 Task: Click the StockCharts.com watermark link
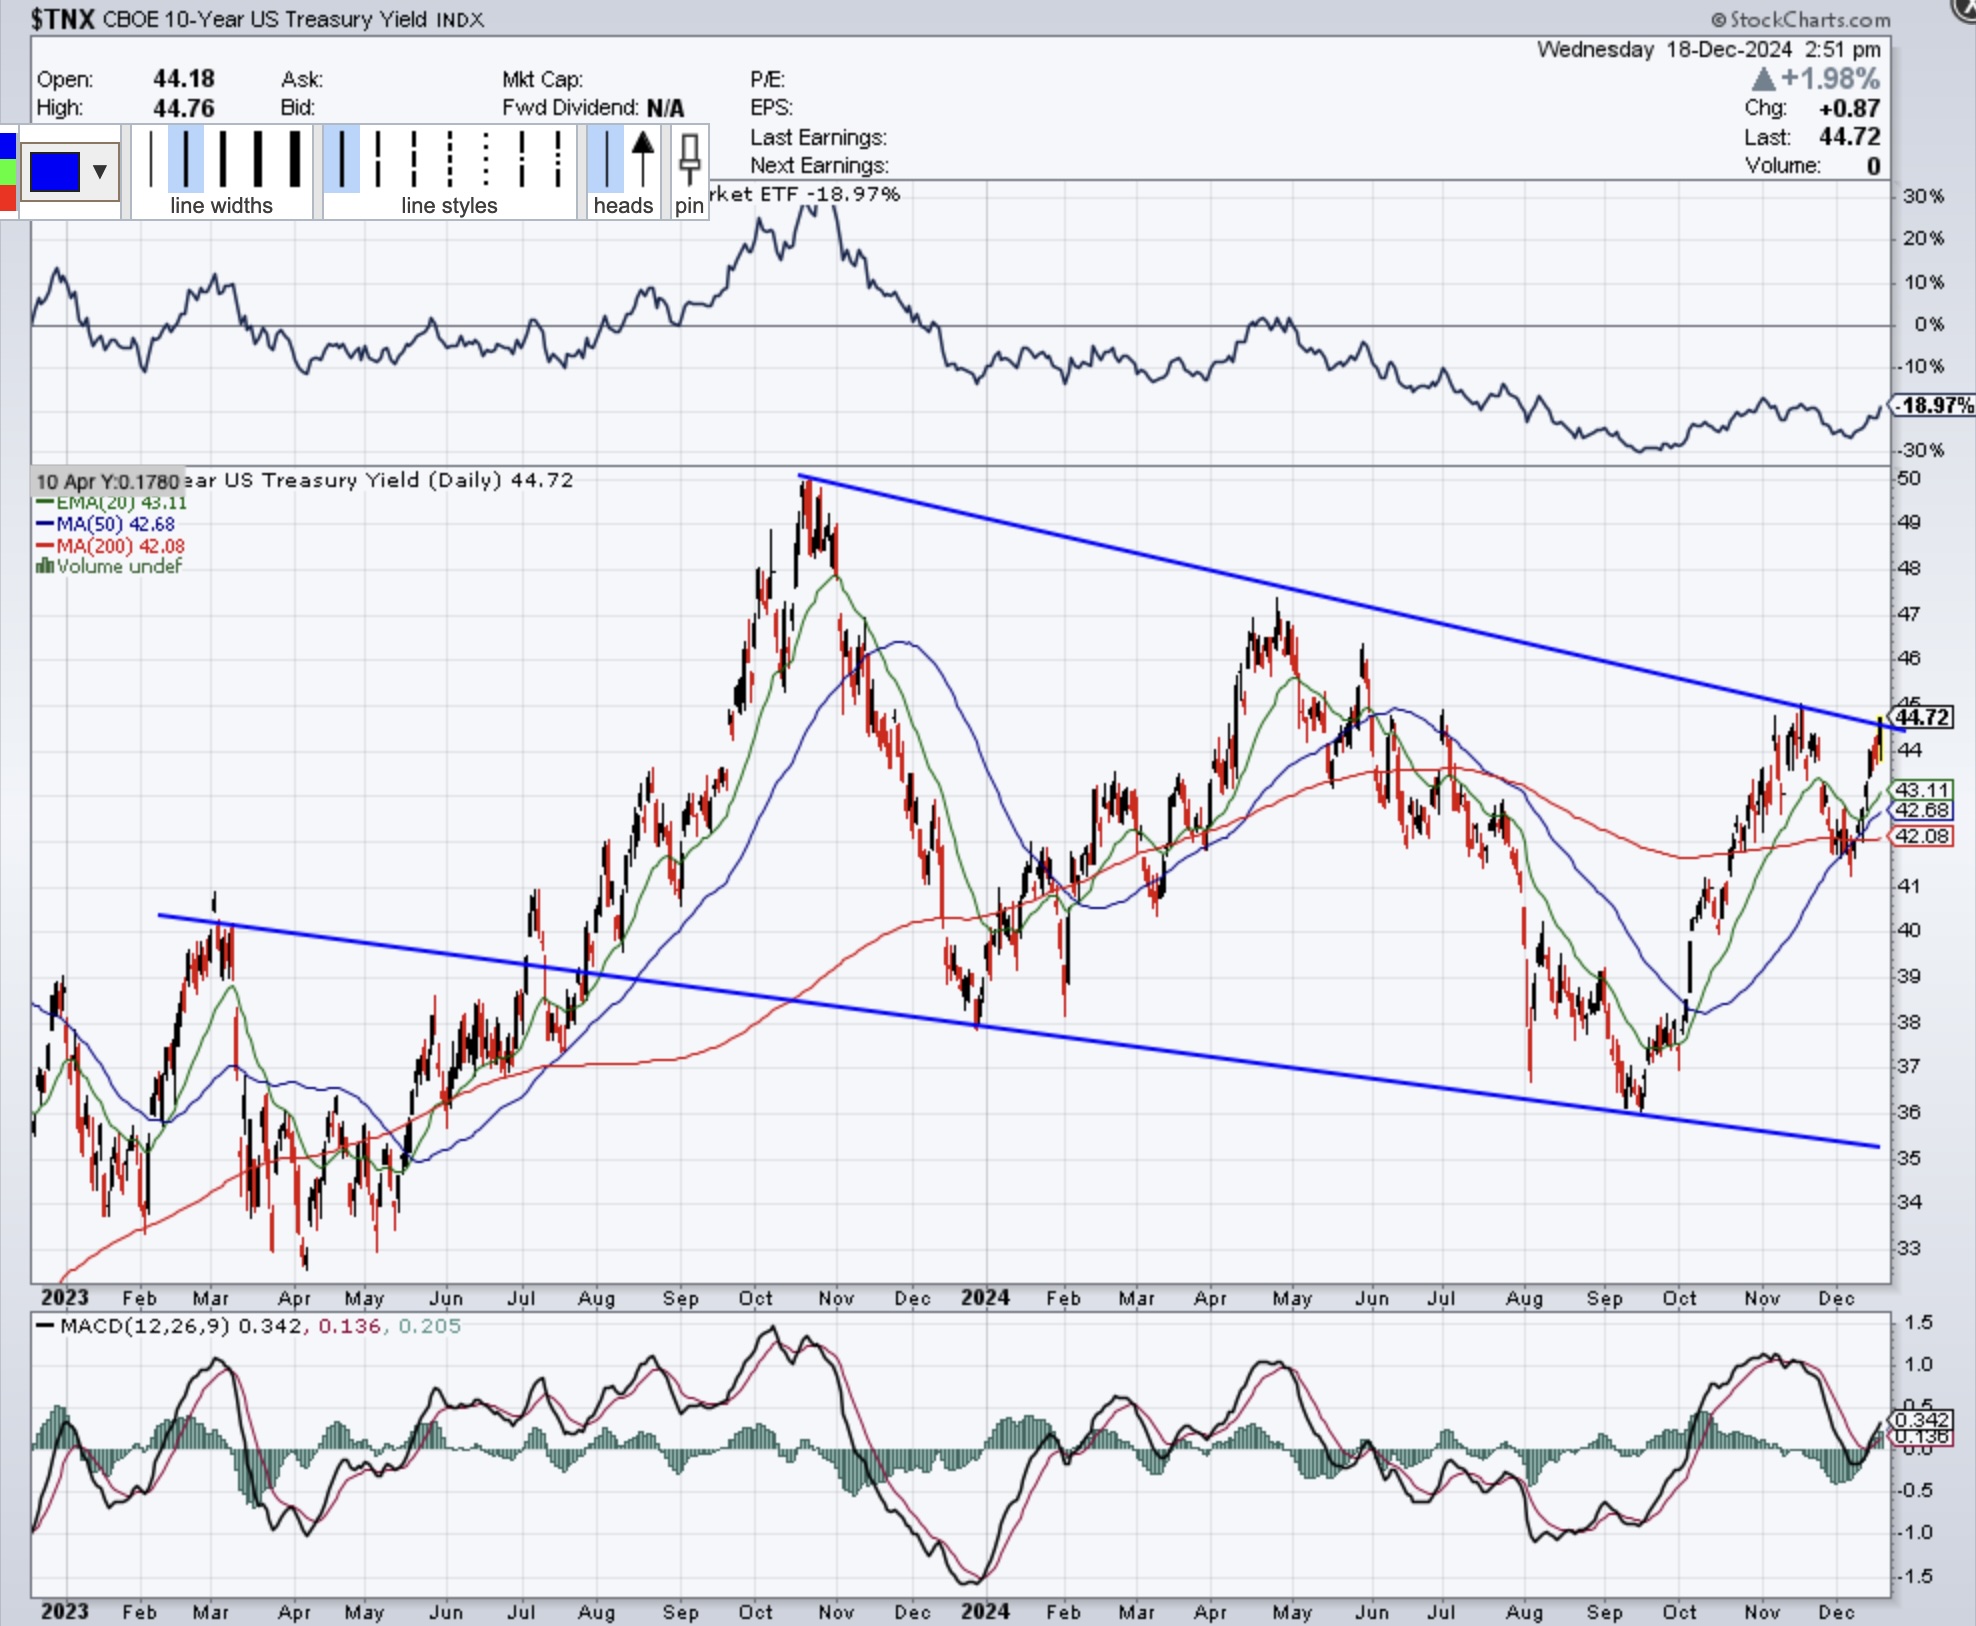1800,19
